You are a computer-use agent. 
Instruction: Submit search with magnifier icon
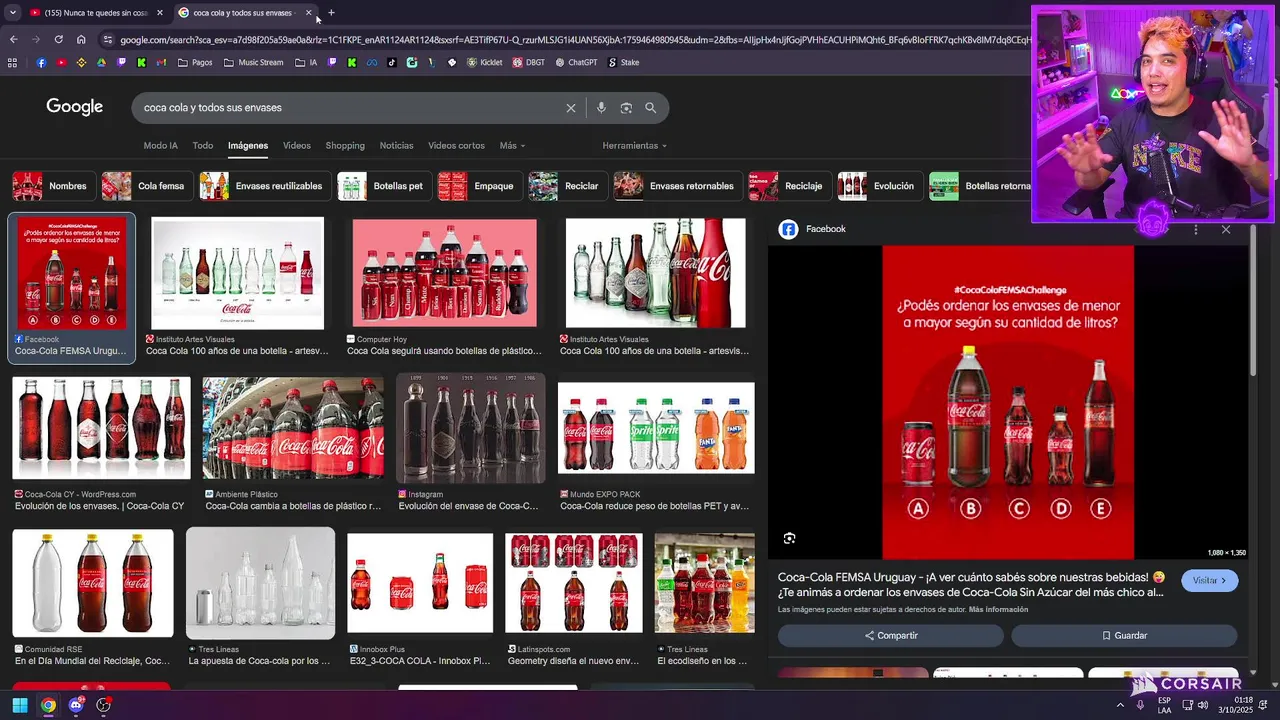(x=650, y=108)
